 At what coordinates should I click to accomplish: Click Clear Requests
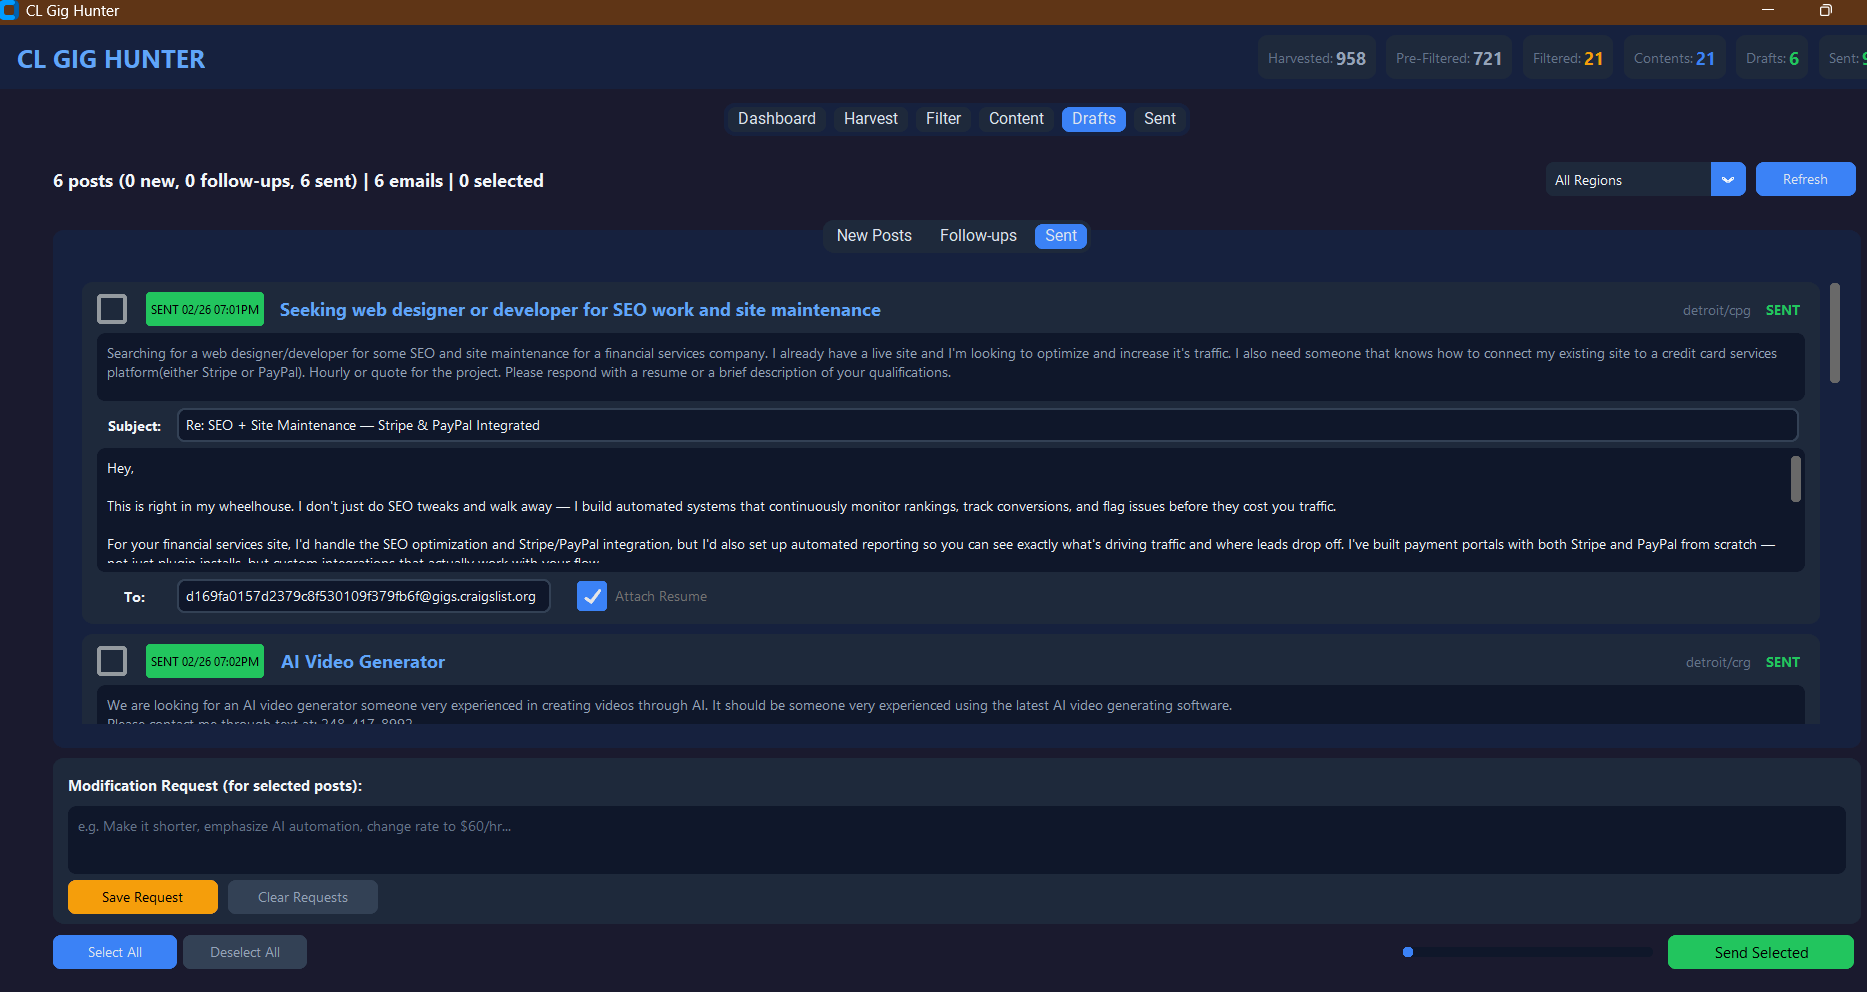click(x=302, y=896)
